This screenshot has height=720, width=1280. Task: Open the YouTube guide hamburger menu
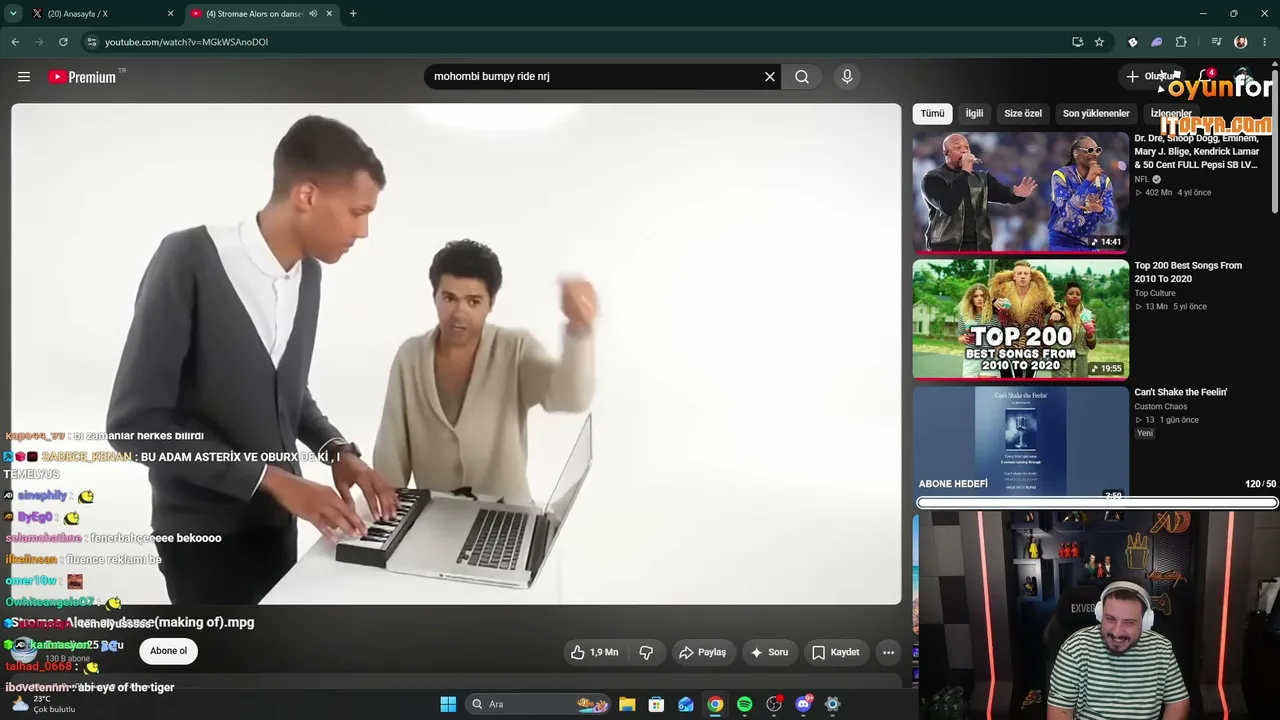point(24,77)
